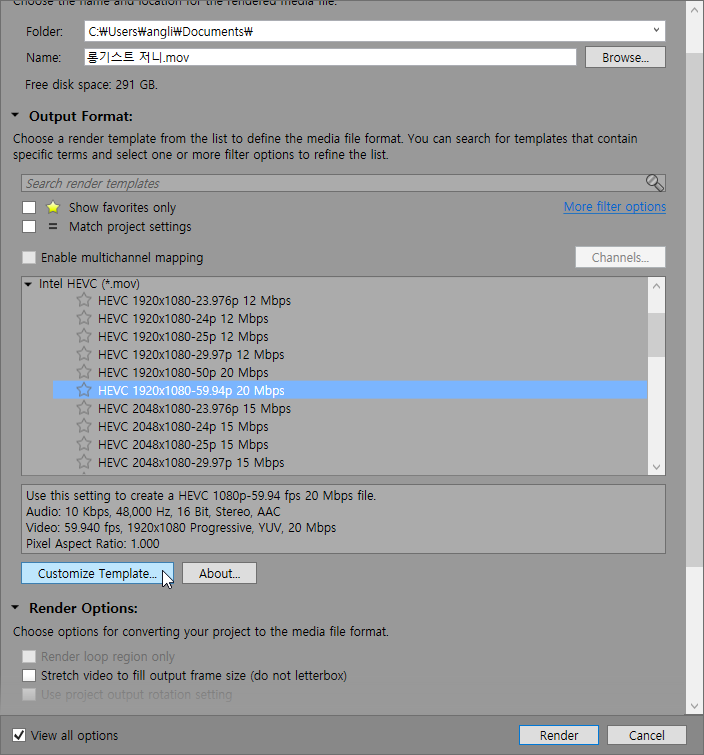The image size is (704, 755).
Task: Favorite the HEVC 1920x1080-29.97p 12 Mbps star
Action: (84, 354)
